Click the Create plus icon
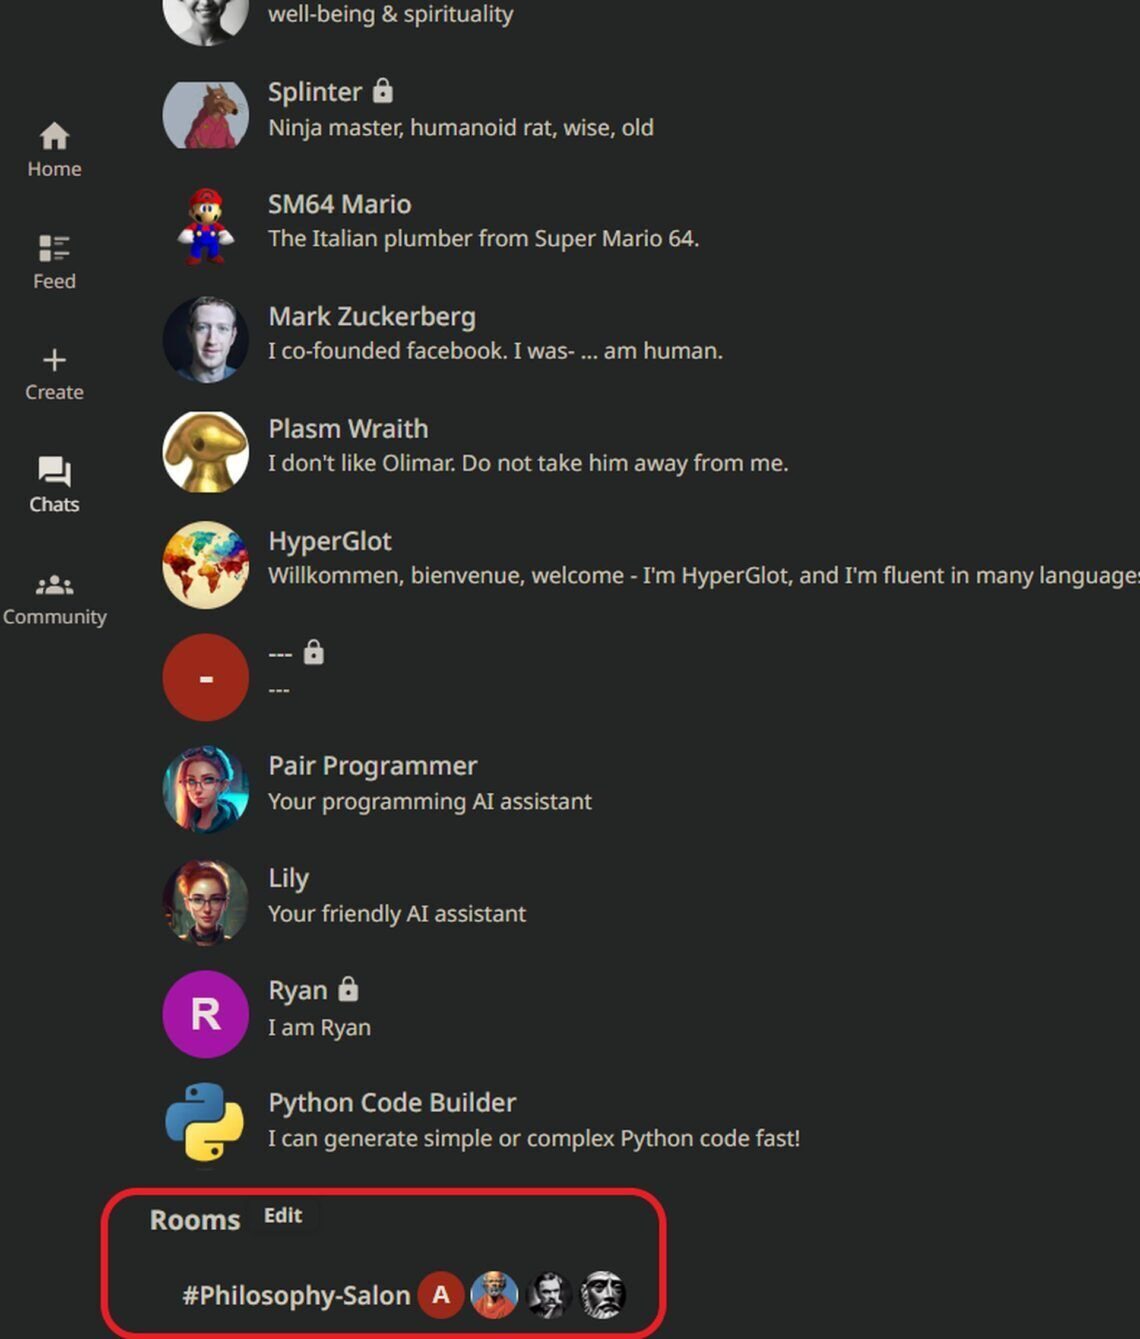Viewport: 1140px width, 1339px height. [54, 359]
